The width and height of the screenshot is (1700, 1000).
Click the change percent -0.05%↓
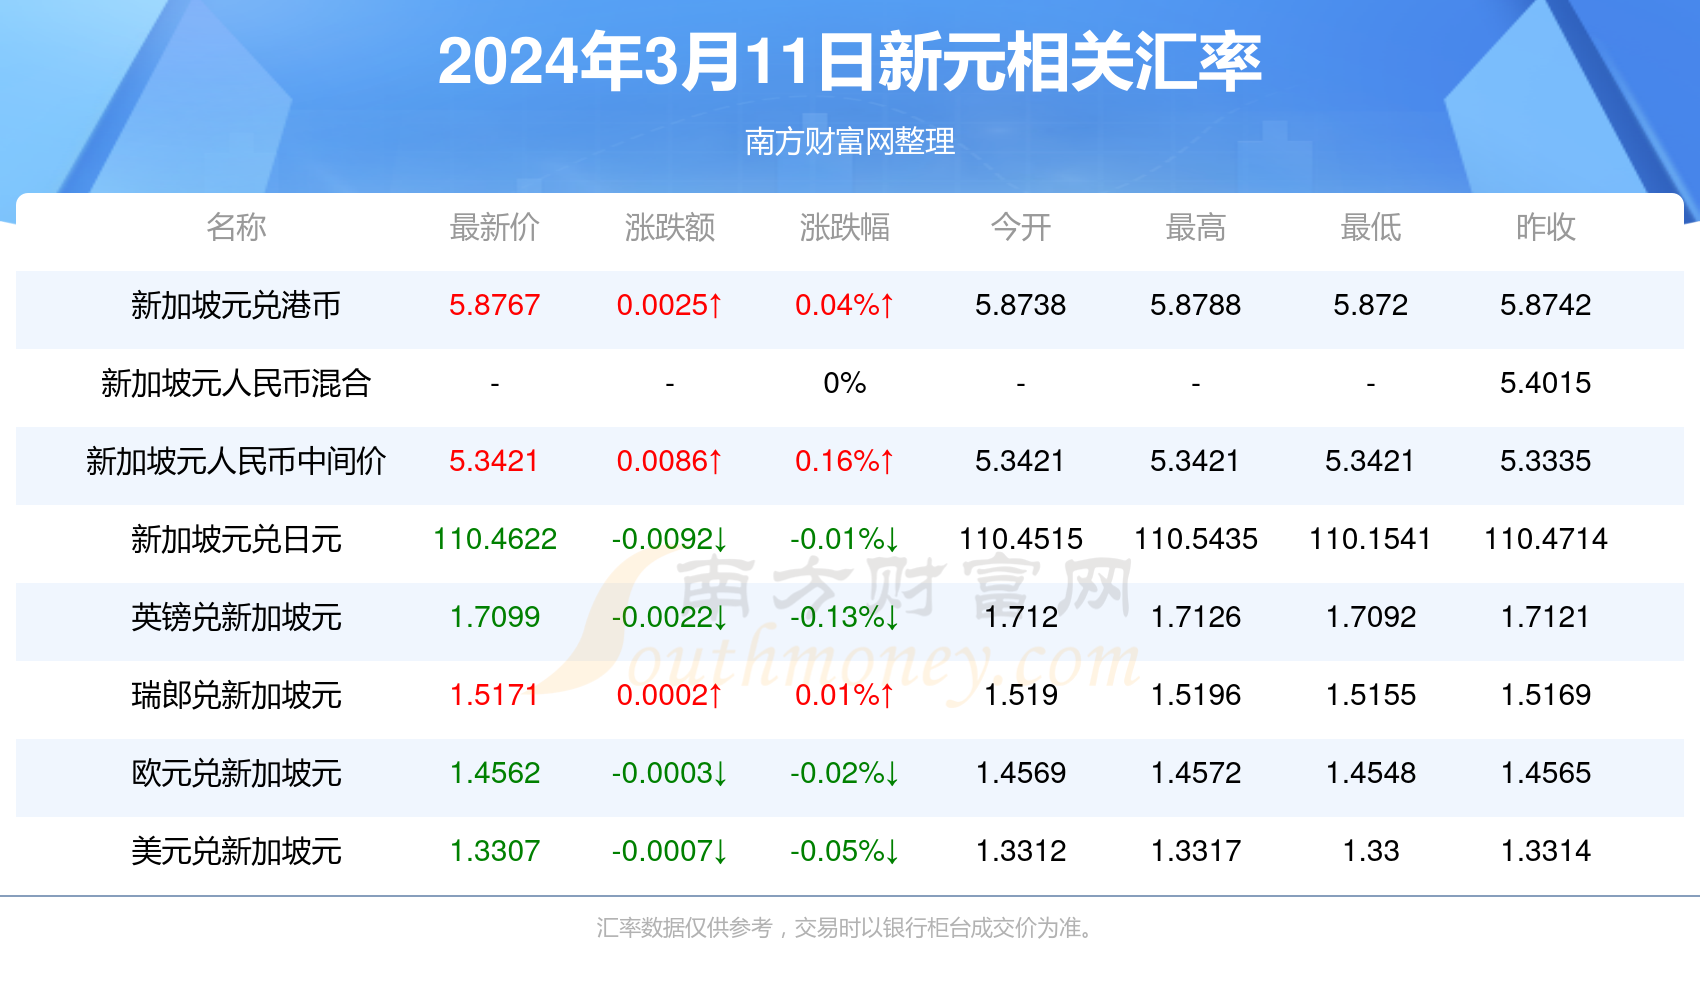click(845, 851)
